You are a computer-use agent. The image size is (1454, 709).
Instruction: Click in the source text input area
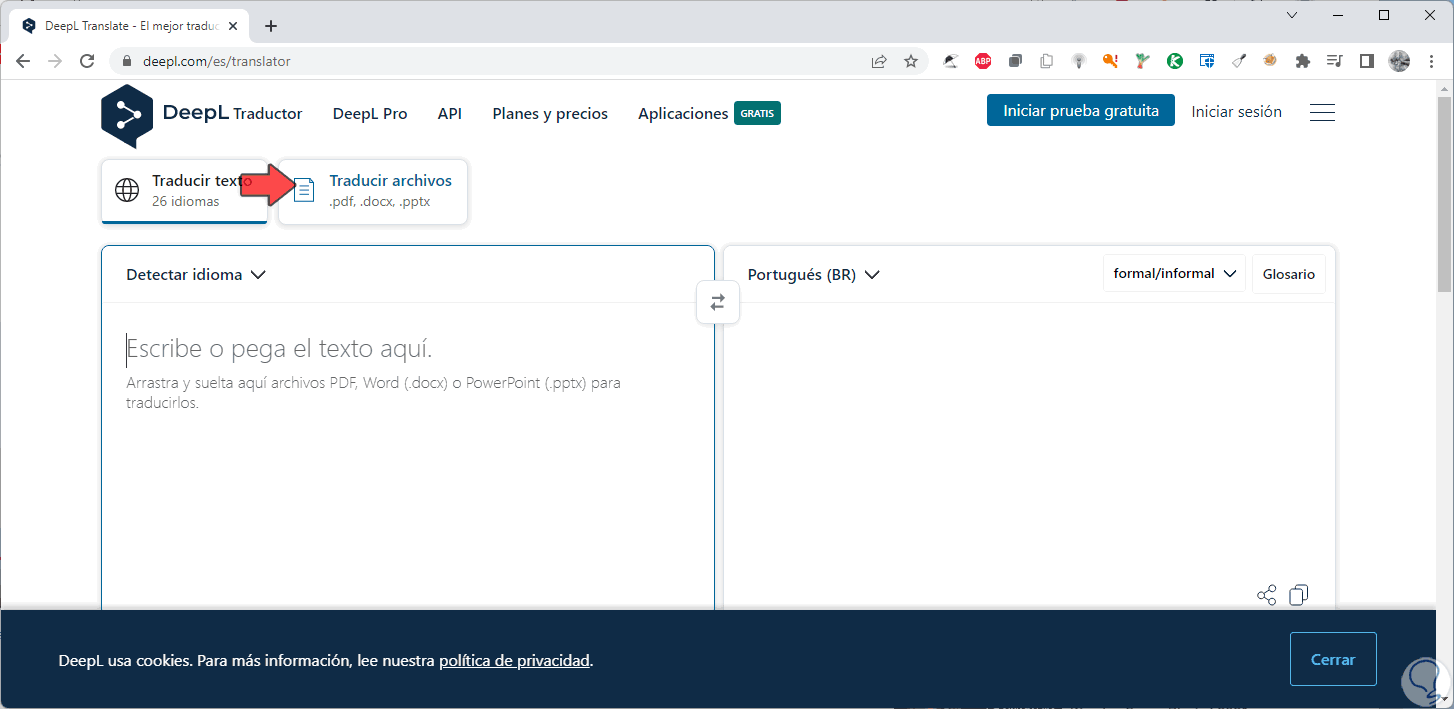coord(408,455)
